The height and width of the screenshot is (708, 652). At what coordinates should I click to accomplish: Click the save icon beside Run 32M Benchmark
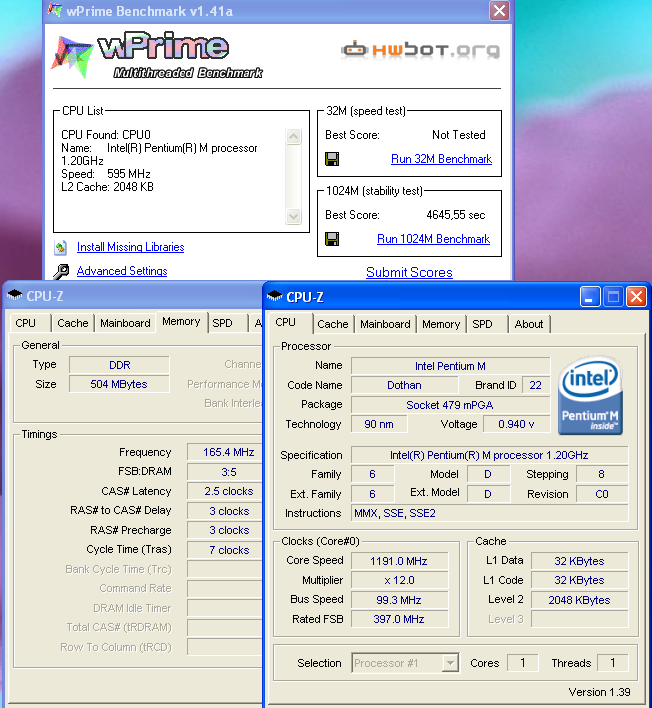tap(332, 159)
